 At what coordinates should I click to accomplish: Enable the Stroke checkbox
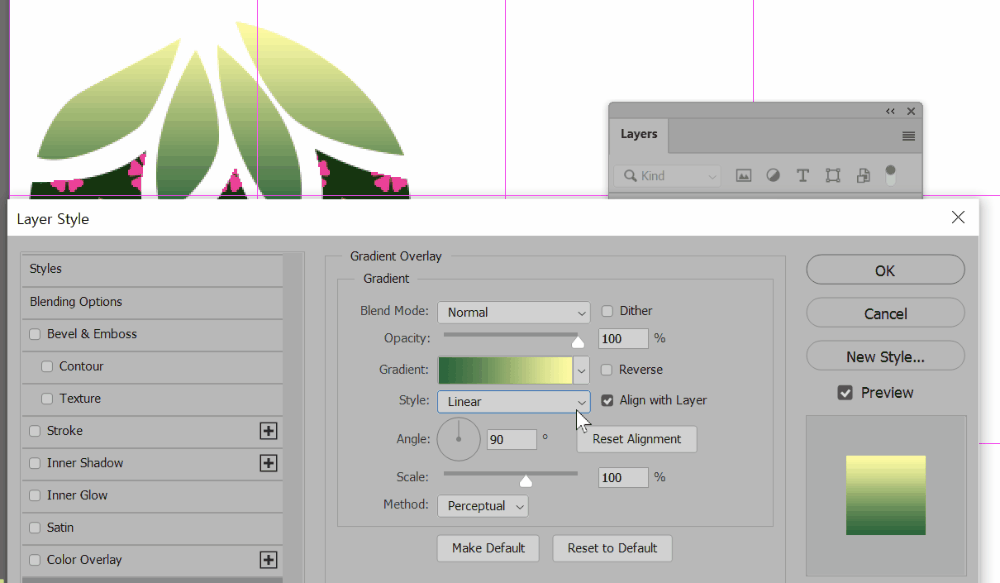35,431
